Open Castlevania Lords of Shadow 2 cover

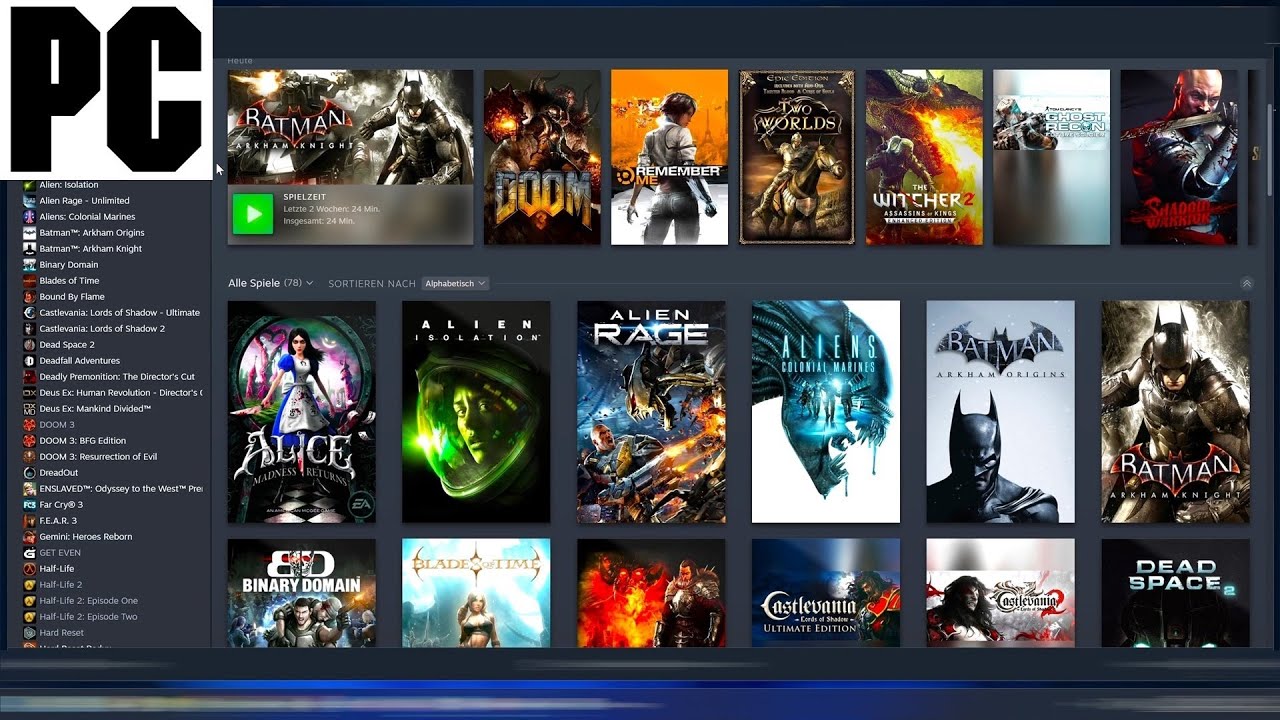pos(1001,593)
